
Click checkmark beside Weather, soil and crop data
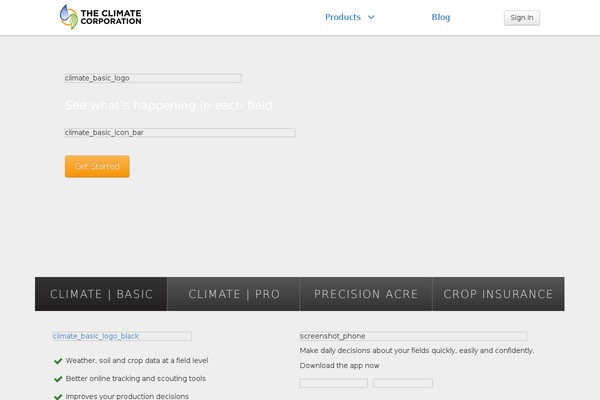coord(58,361)
